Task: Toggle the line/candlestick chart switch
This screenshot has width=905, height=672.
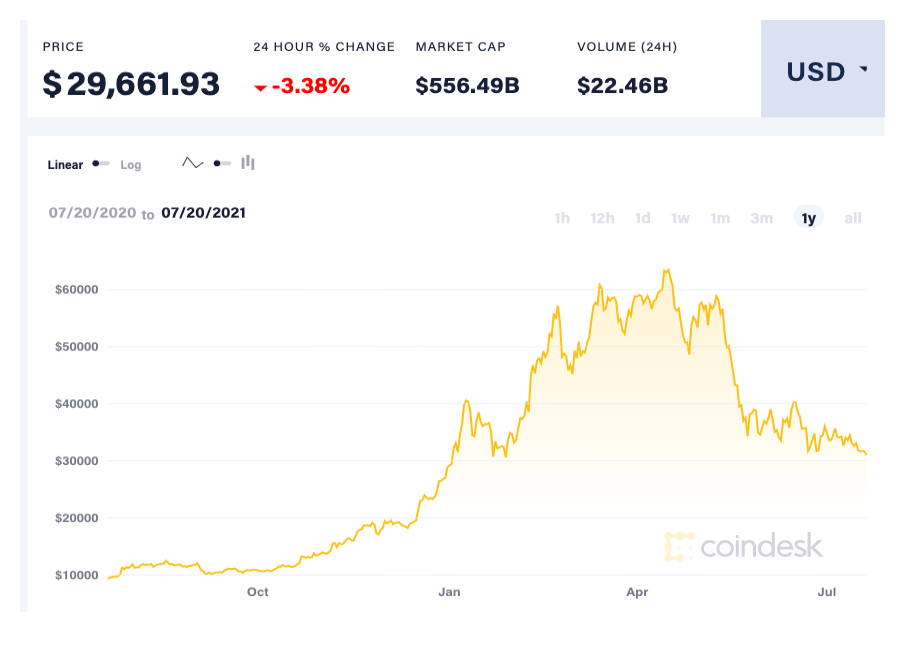Action: tap(222, 164)
